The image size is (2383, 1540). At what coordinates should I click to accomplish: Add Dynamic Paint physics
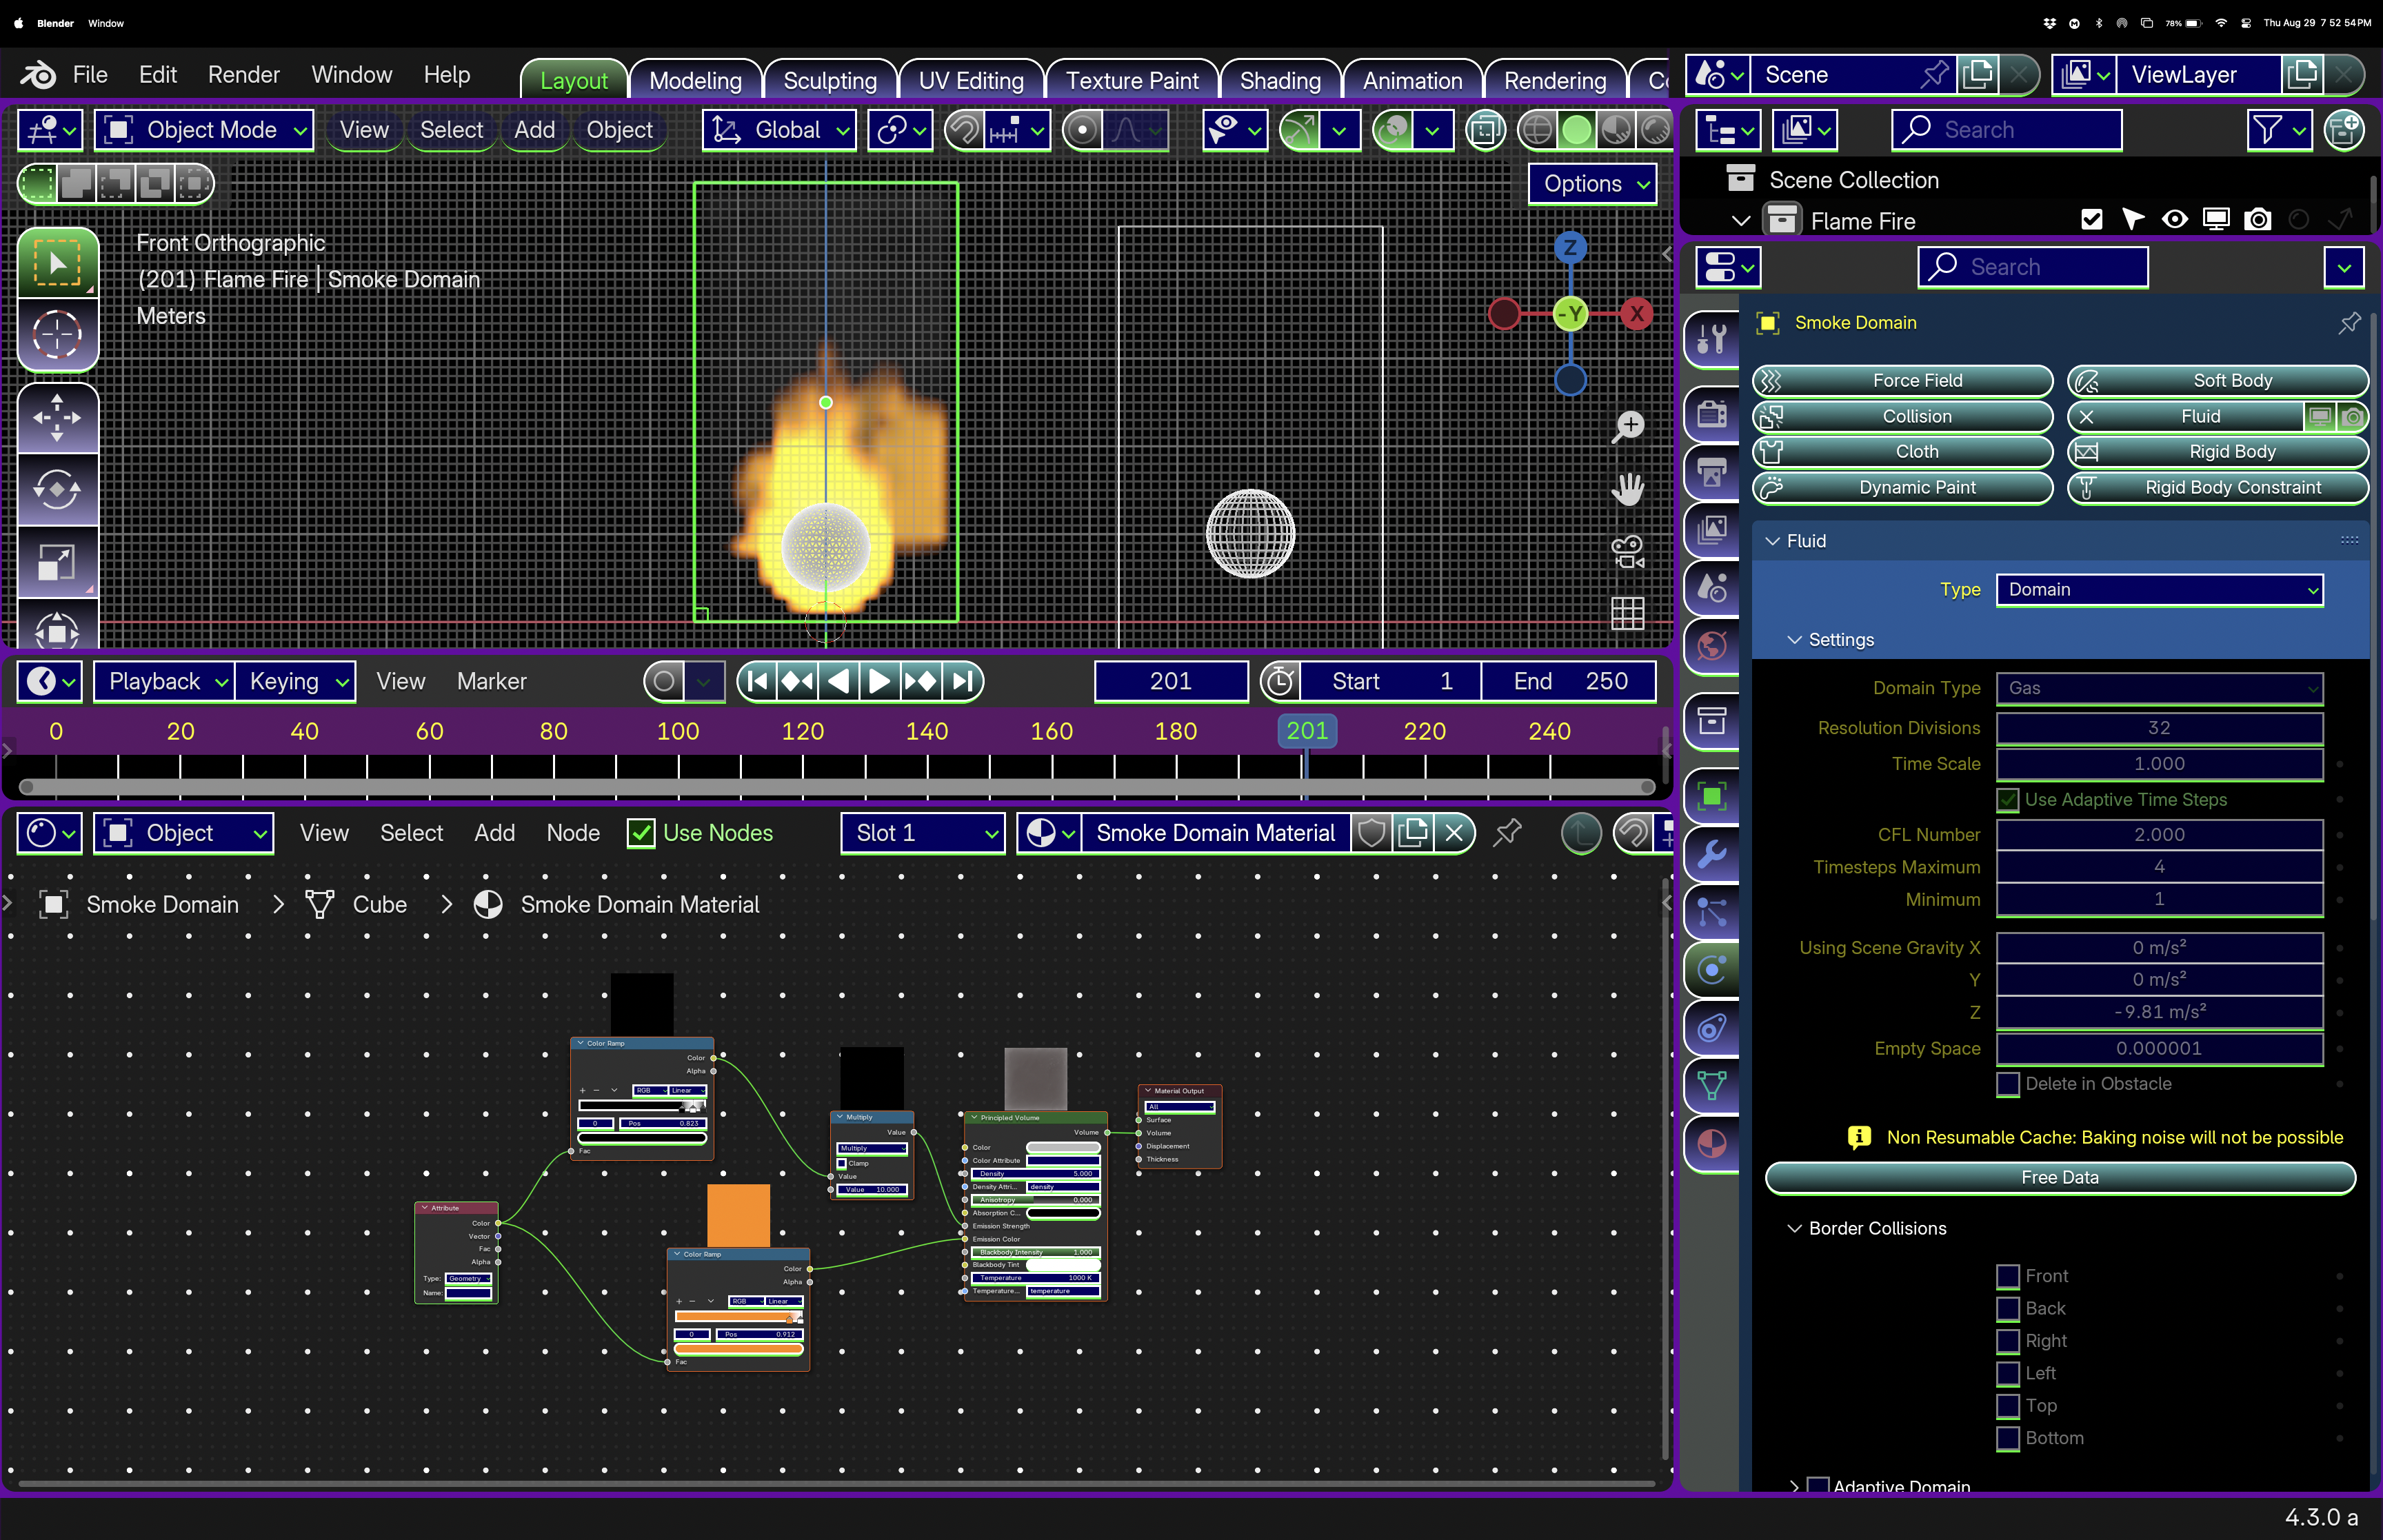(1902, 488)
